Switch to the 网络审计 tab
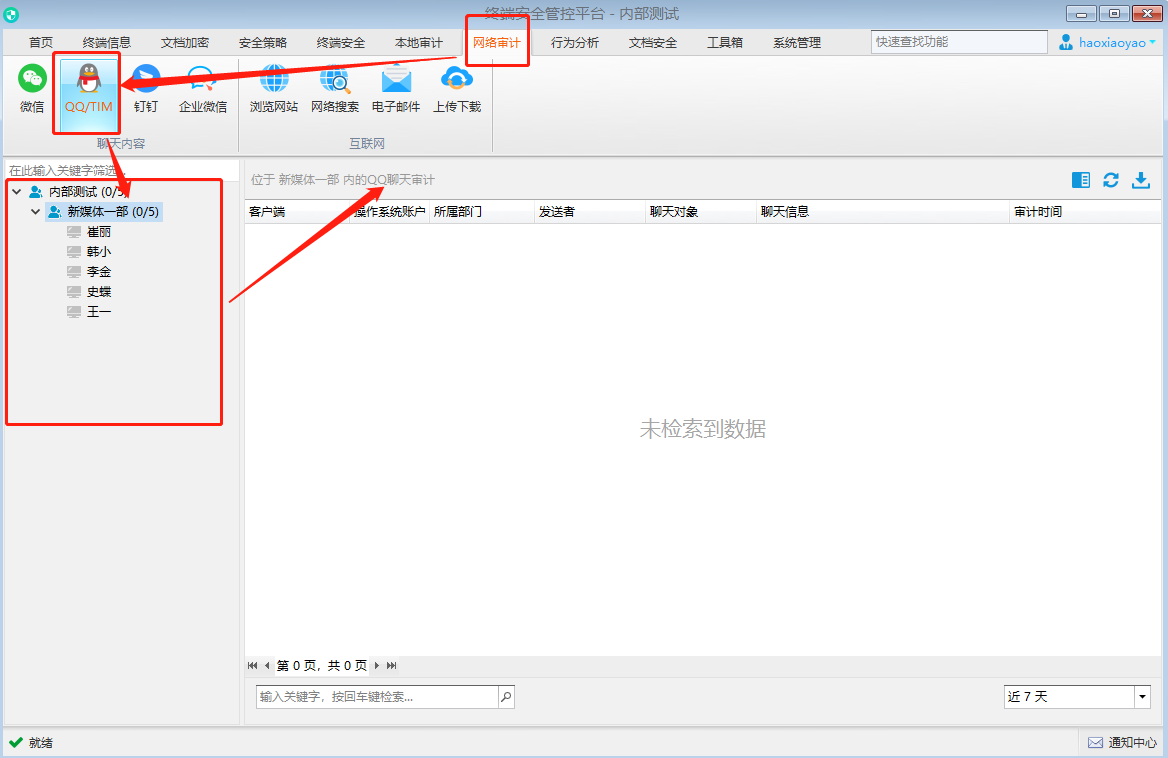Screen dimensions: 1168x758 [x=497, y=42]
